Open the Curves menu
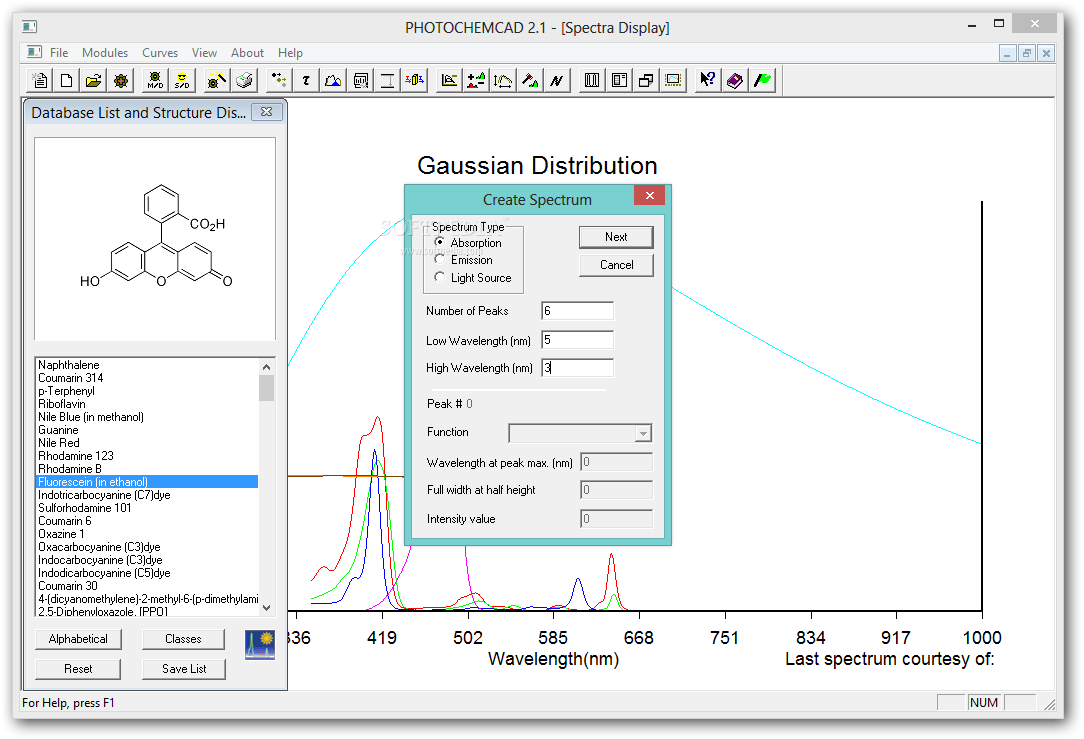Screen dimensions: 1084x739 (160, 53)
